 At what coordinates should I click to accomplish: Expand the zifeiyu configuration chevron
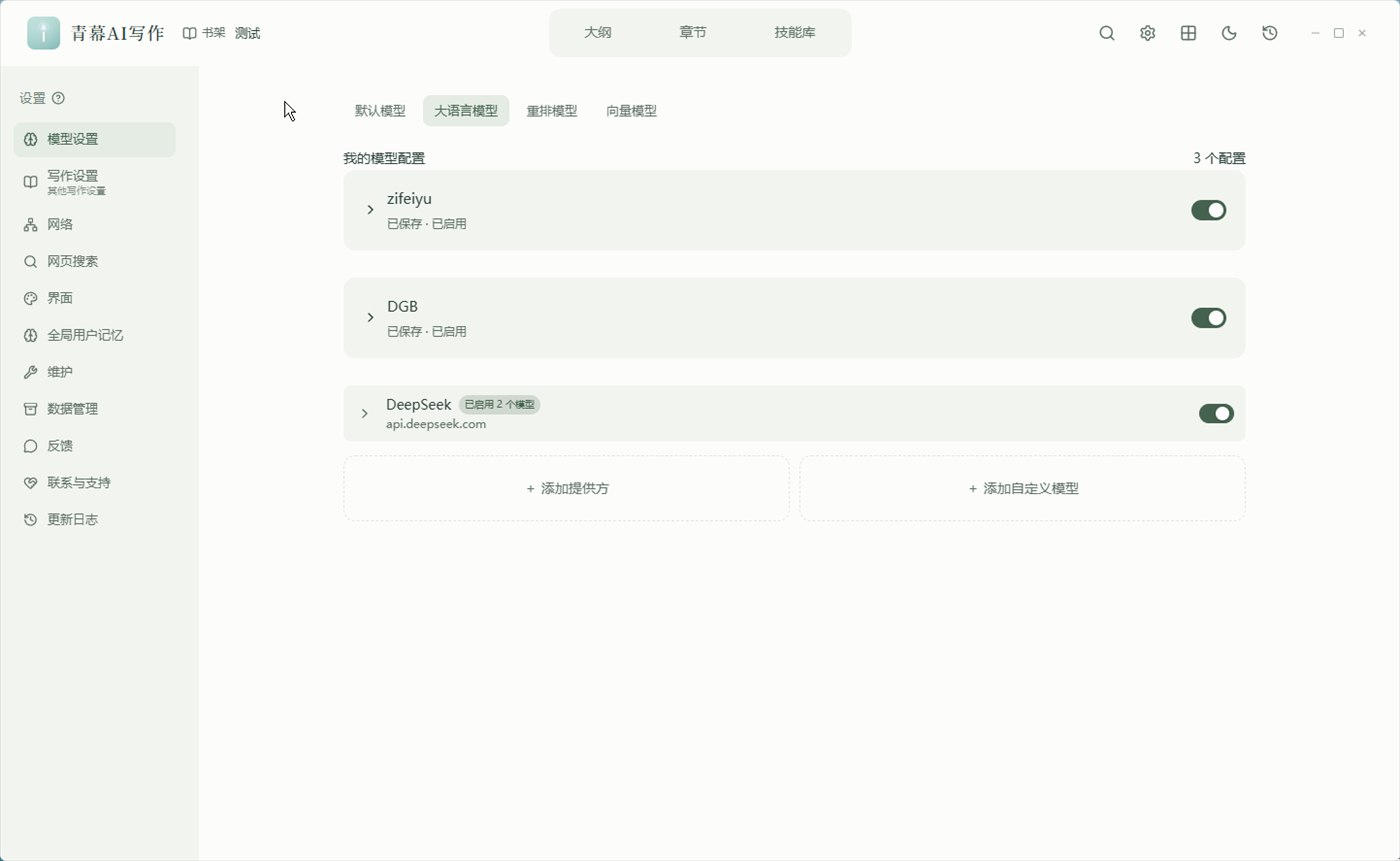[x=370, y=210]
